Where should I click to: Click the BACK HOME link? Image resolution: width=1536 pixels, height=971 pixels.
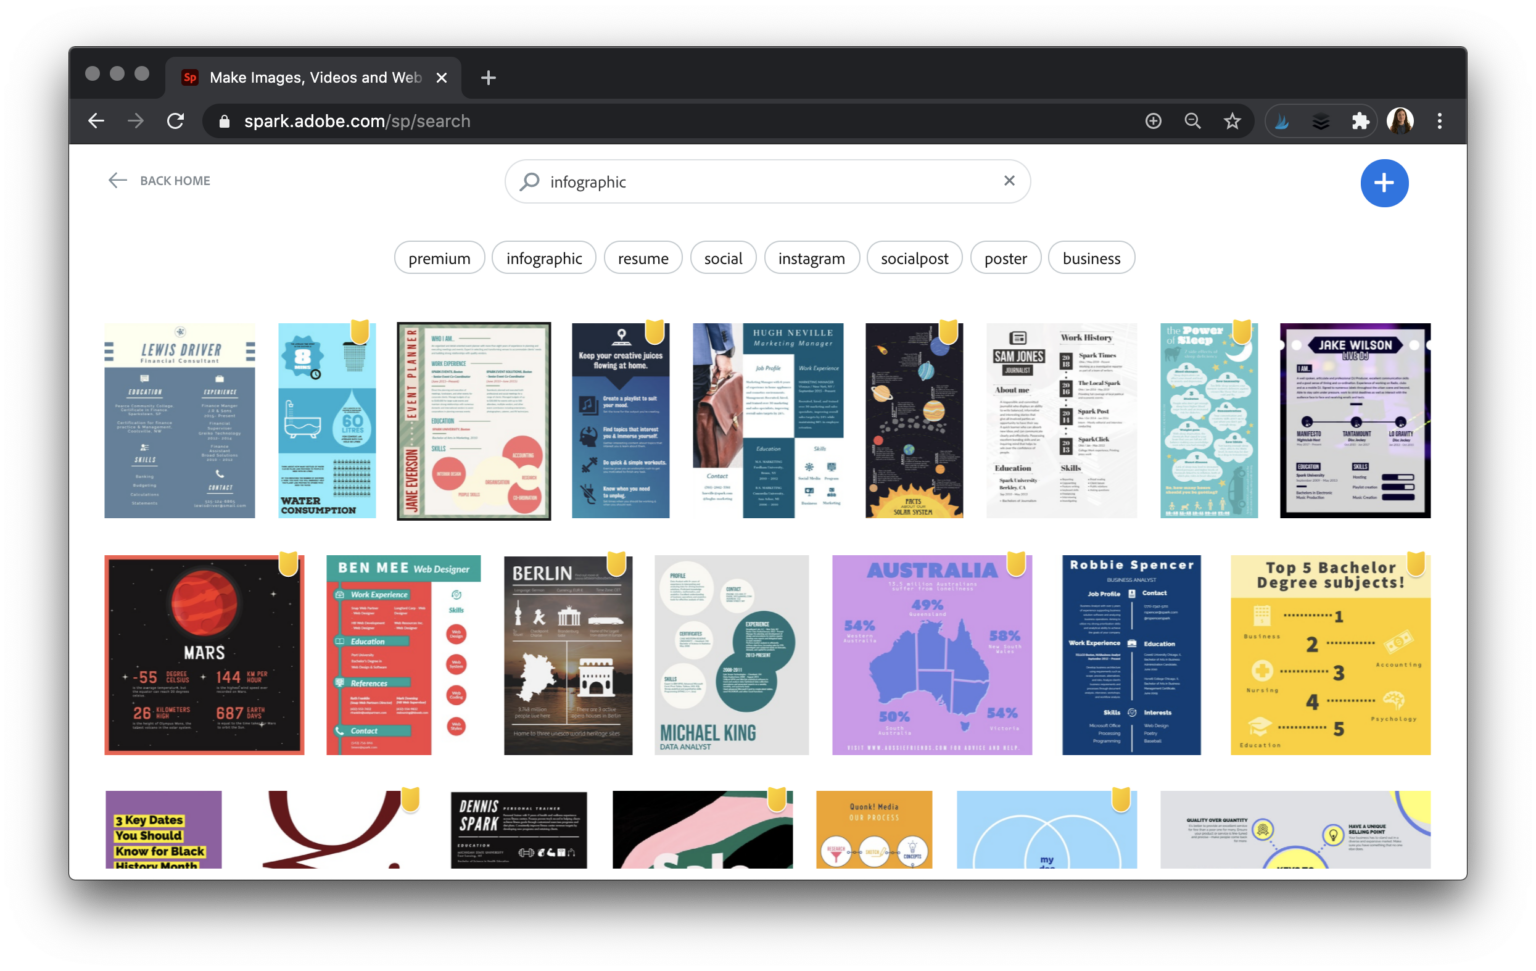(x=175, y=180)
